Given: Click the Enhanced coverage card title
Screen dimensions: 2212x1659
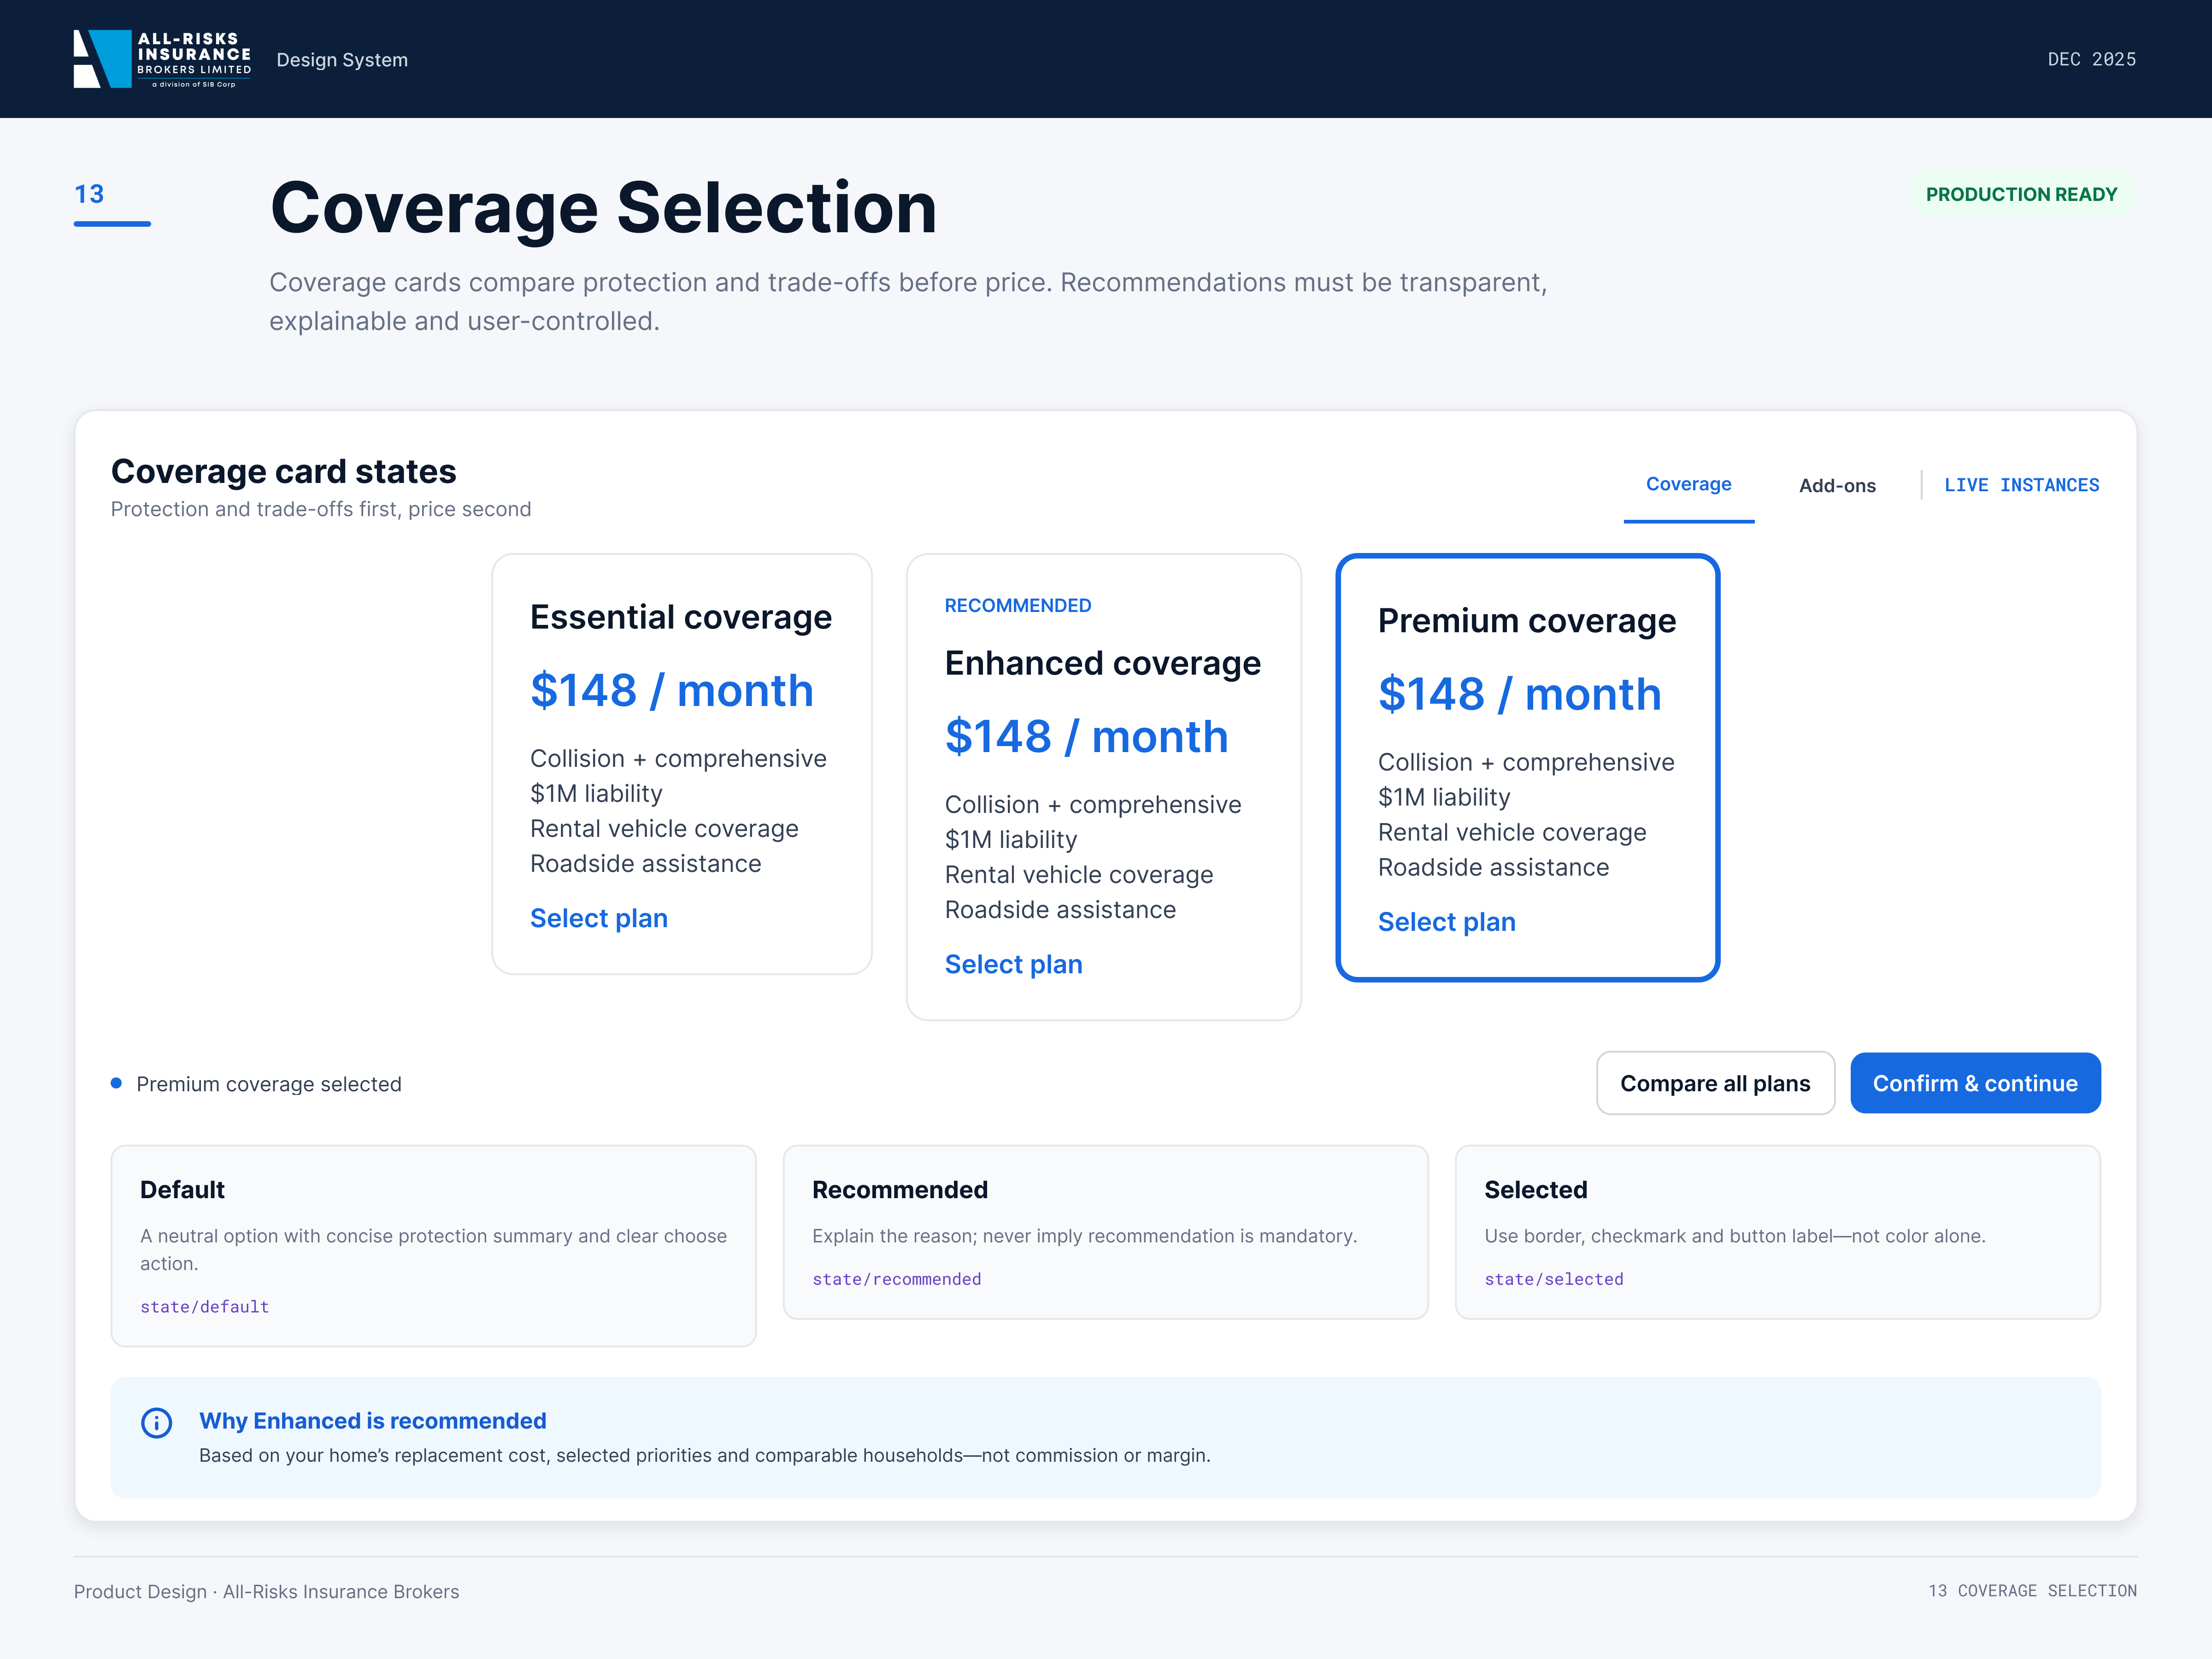Looking at the screenshot, I should tap(1103, 663).
